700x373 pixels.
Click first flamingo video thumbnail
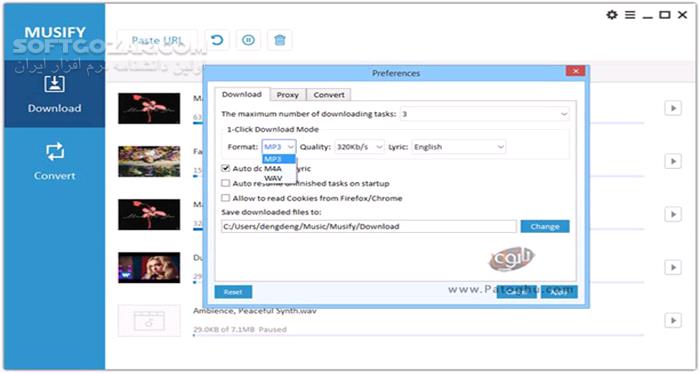click(x=149, y=108)
